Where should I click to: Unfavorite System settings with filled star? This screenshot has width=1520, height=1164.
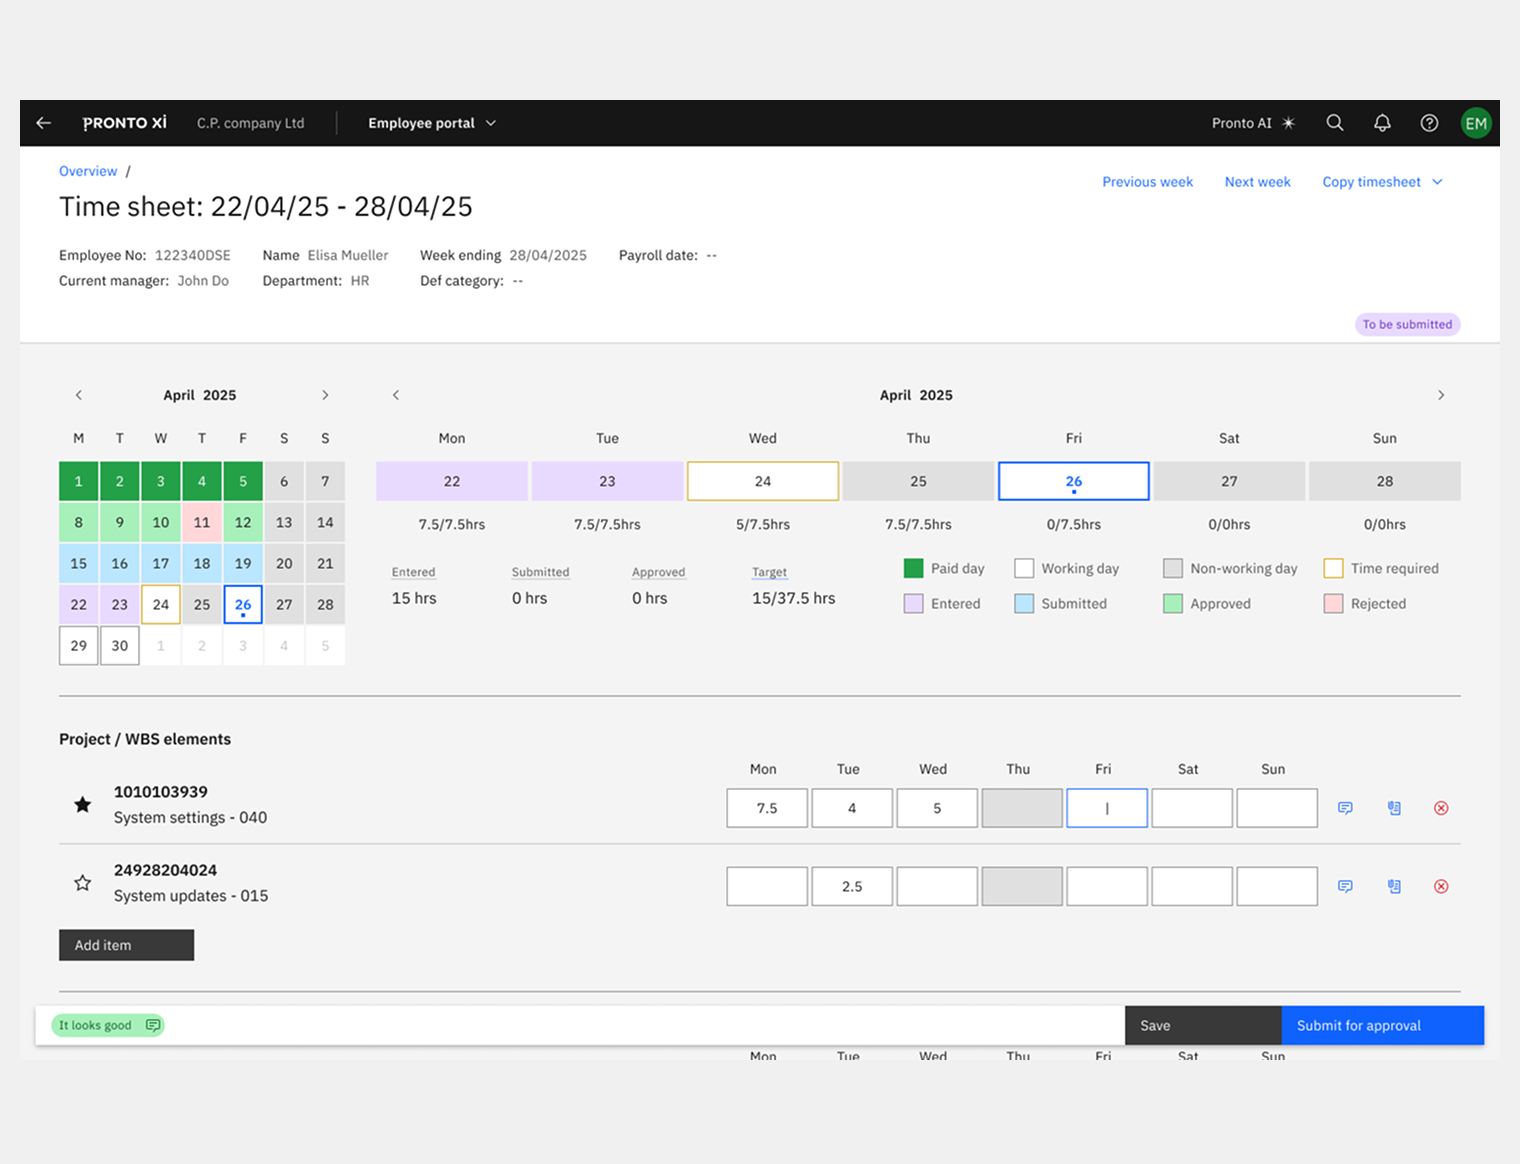[83, 805]
